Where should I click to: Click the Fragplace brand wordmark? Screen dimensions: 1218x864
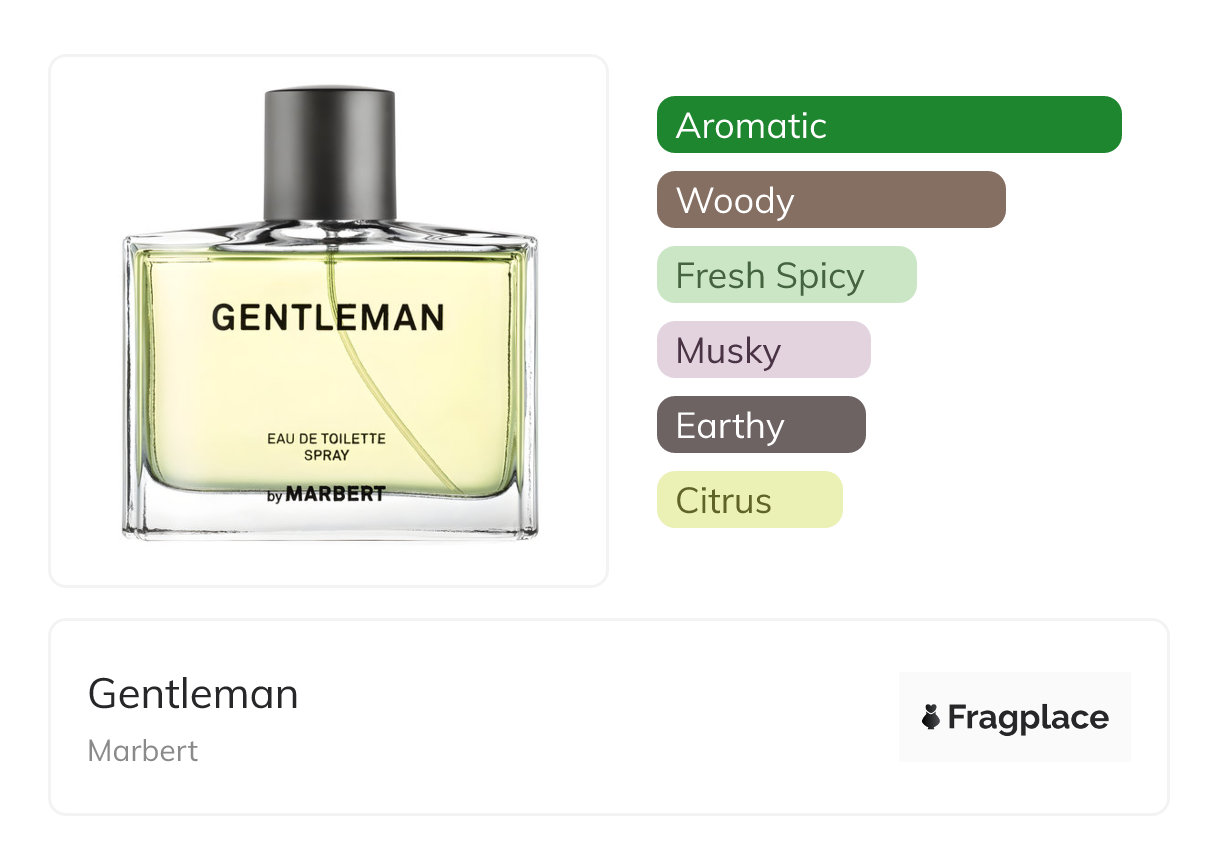point(1028,718)
